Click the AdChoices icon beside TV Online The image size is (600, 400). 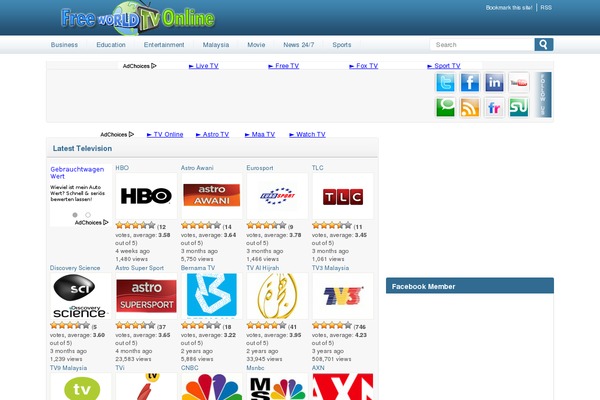coord(117,134)
